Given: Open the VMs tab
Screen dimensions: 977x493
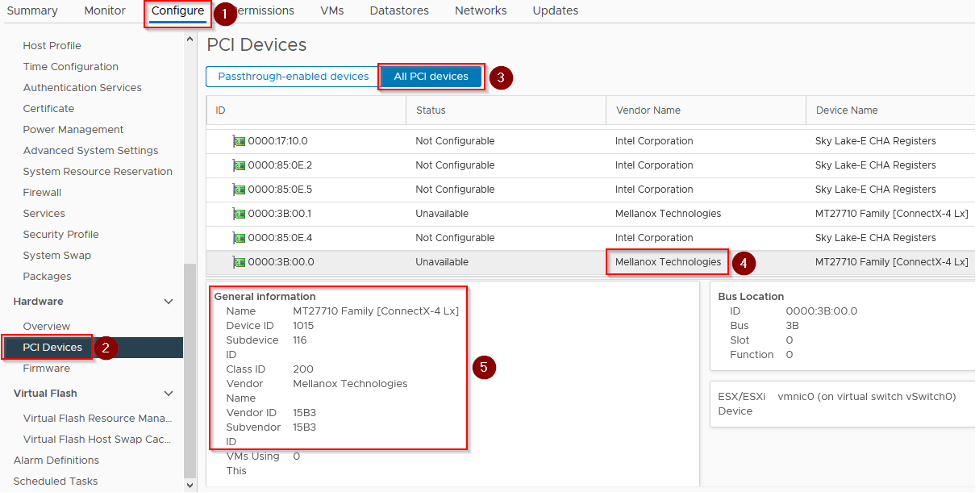Looking at the screenshot, I should click(332, 11).
